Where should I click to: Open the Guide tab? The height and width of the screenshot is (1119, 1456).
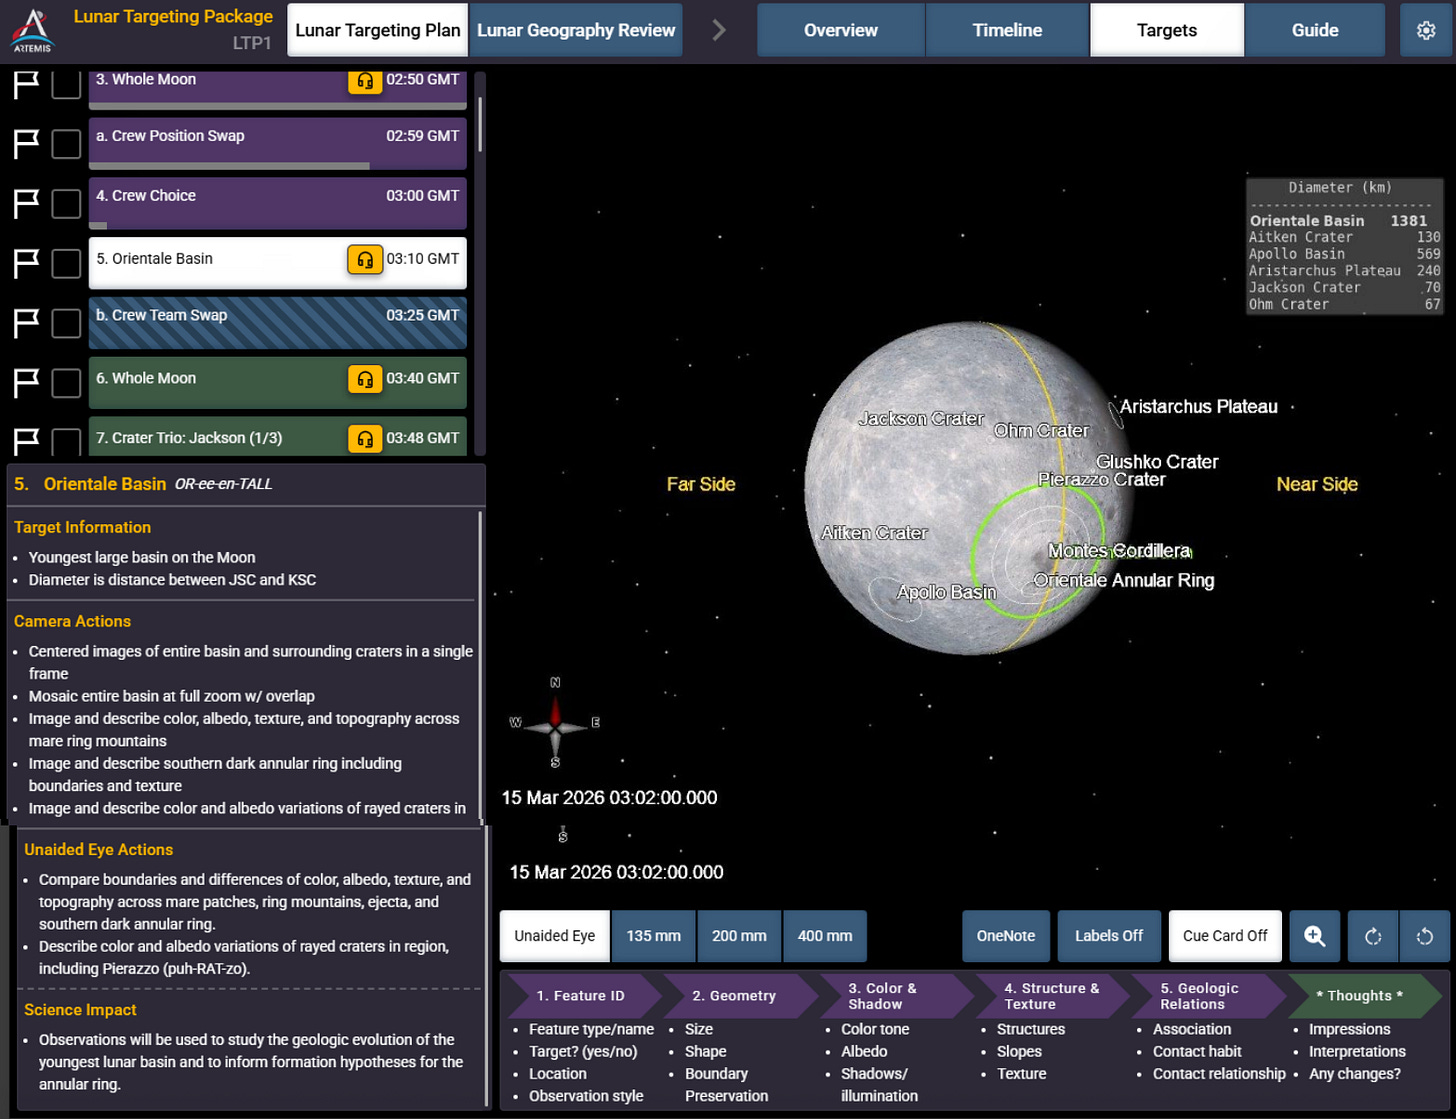[x=1313, y=30]
